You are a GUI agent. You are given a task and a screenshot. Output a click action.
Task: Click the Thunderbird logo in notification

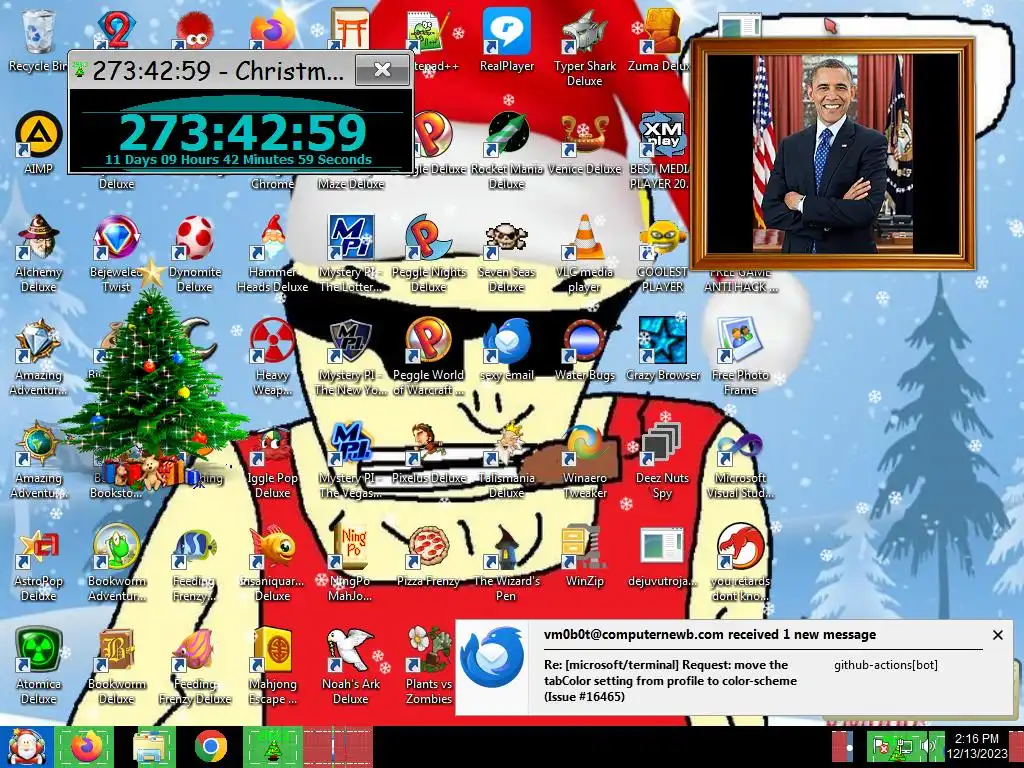click(x=492, y=657)
